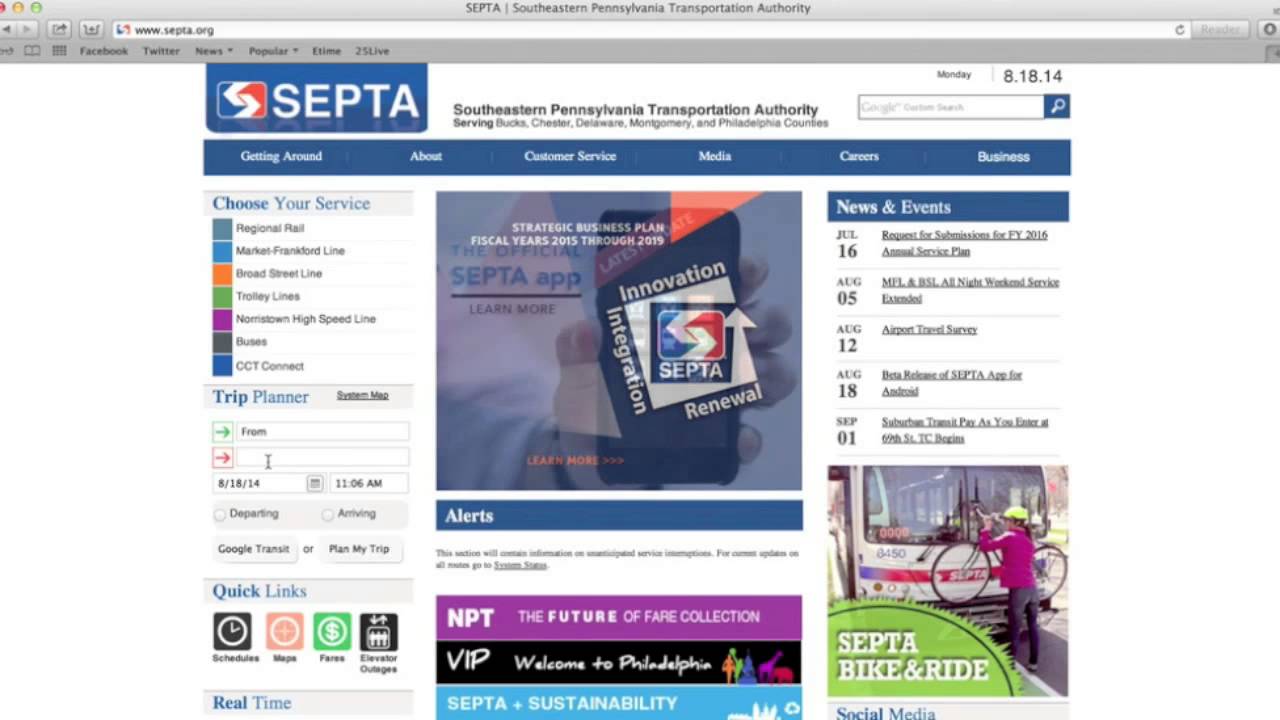Viewport: 1280px width, 720px height.
Task: Open the Etime bookmark
Action: coord(326,51)
